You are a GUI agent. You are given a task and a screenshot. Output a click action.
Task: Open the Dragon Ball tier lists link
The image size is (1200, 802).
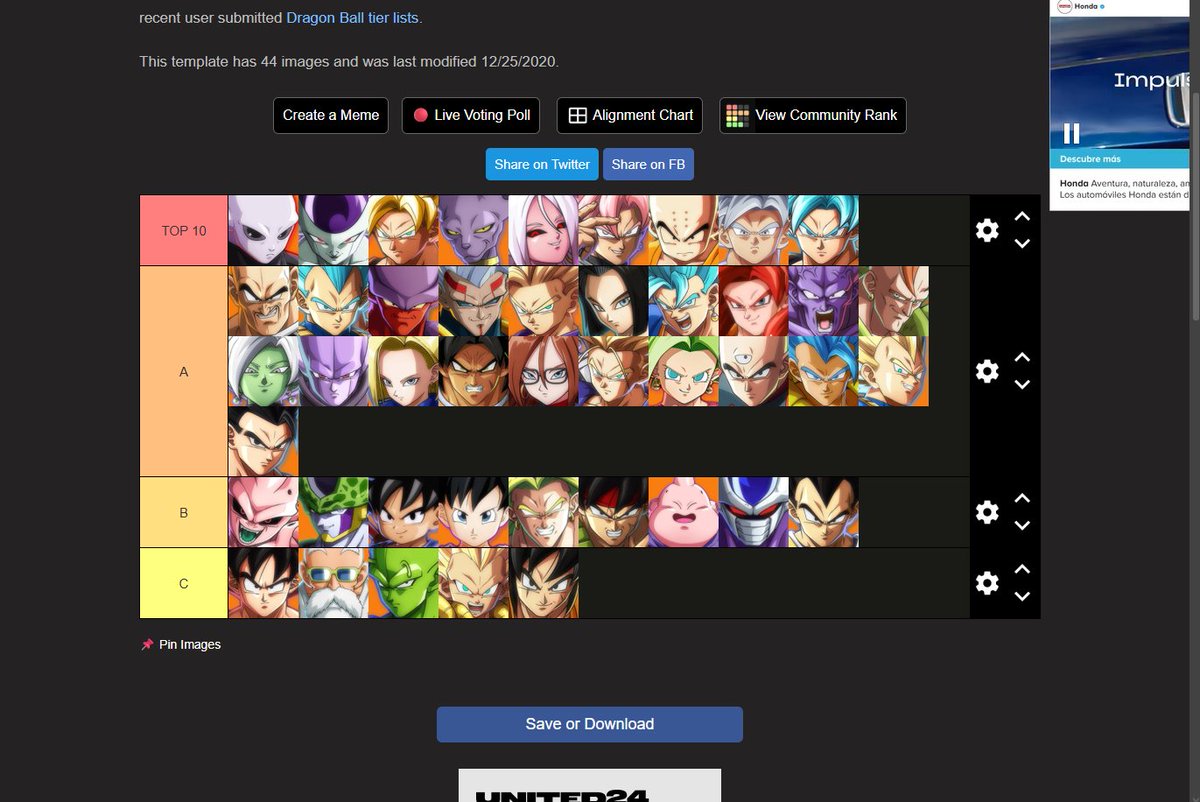[352, 18]
